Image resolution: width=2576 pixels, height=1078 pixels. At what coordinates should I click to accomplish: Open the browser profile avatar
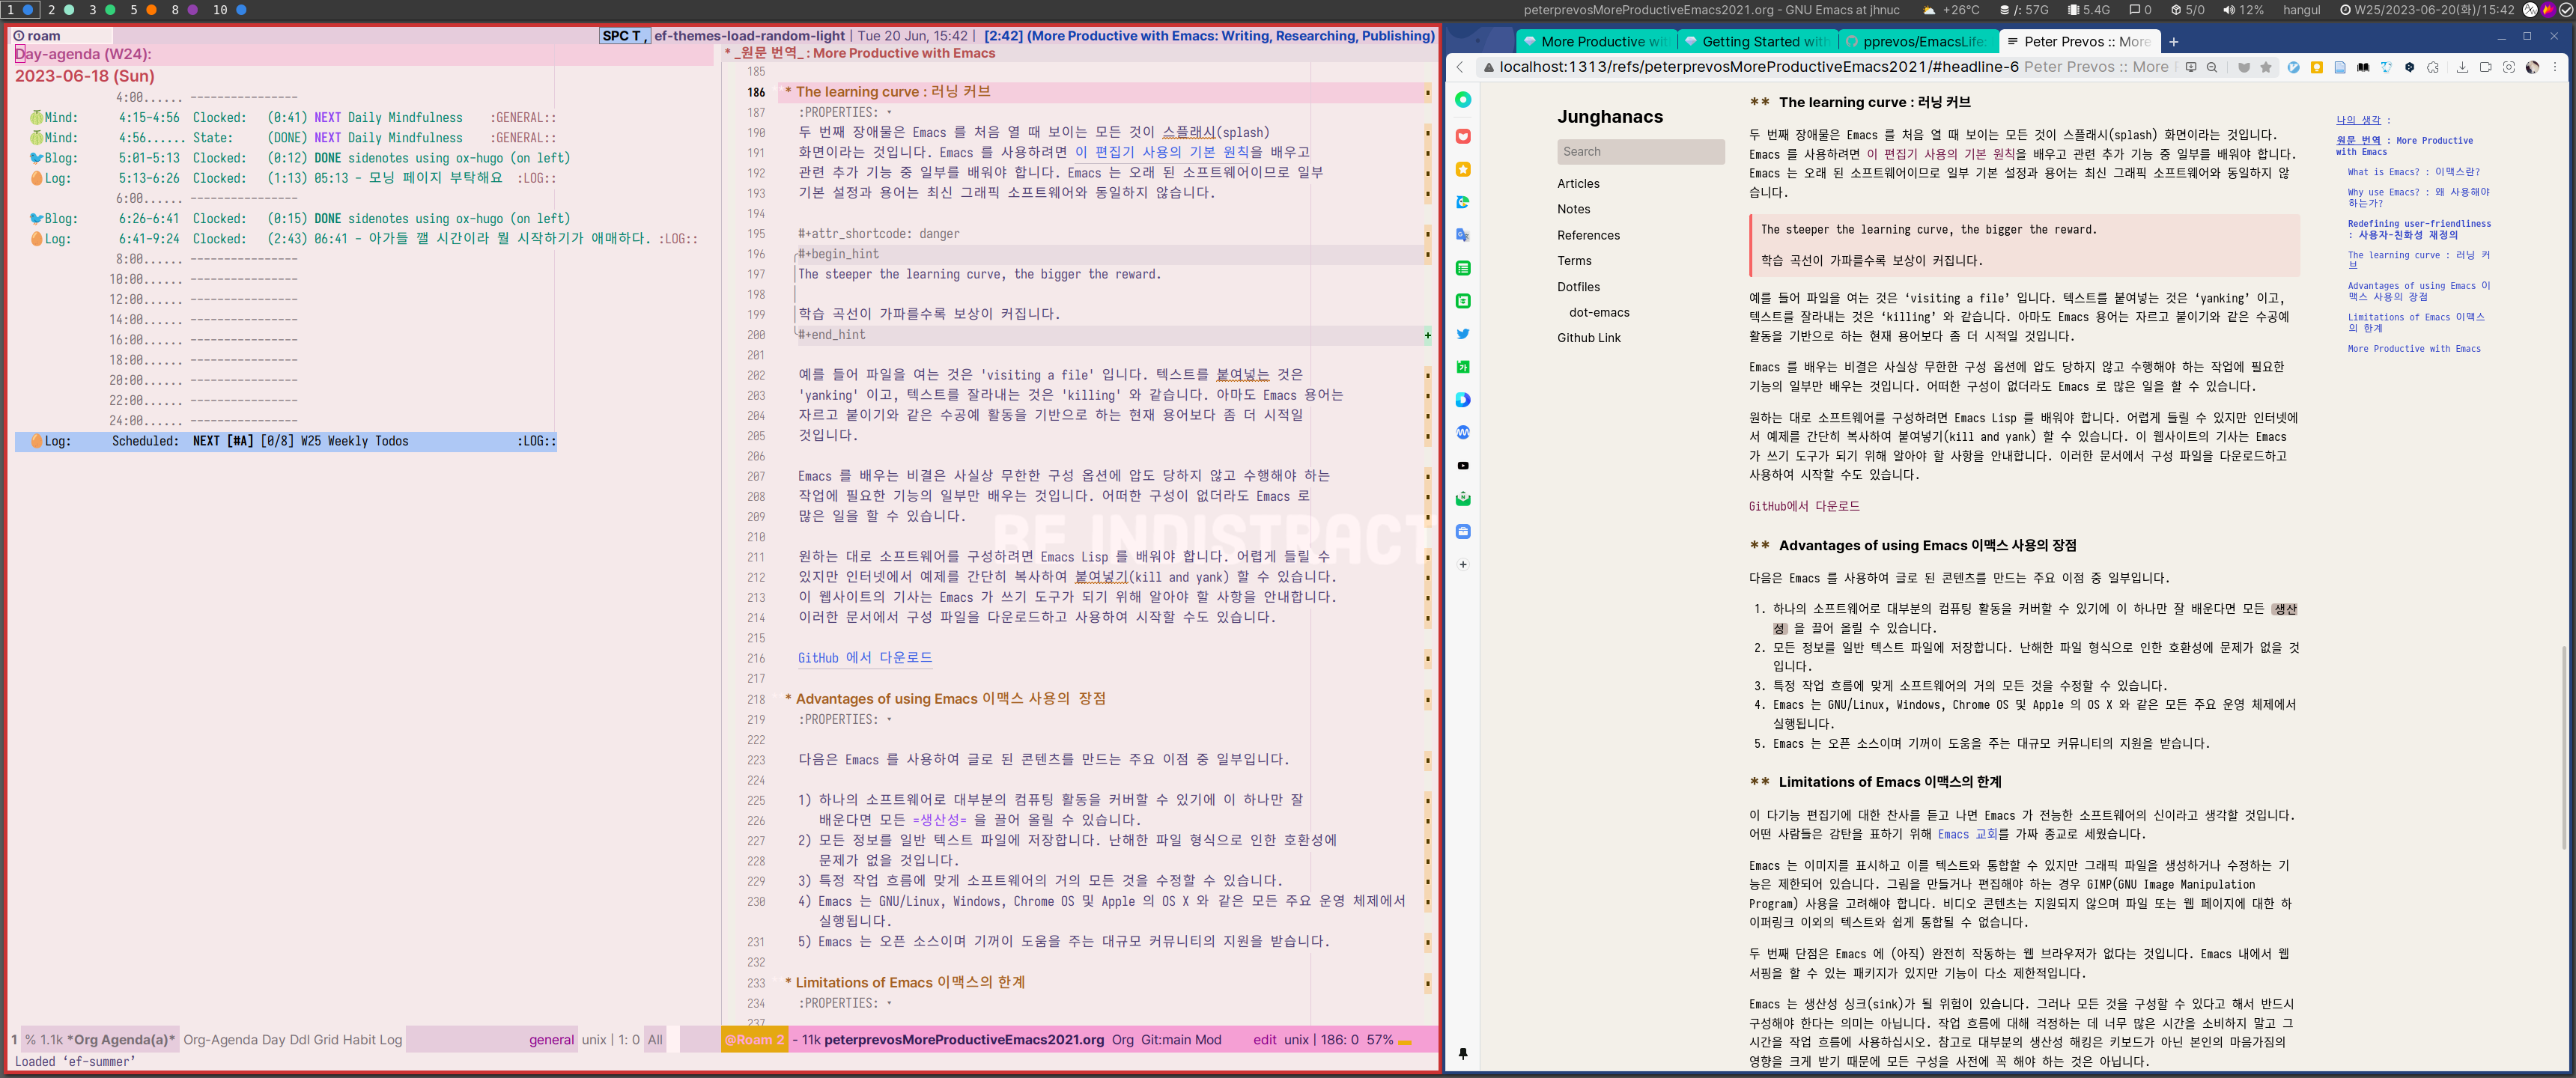pyautogui.click(x=2532, y=67)
